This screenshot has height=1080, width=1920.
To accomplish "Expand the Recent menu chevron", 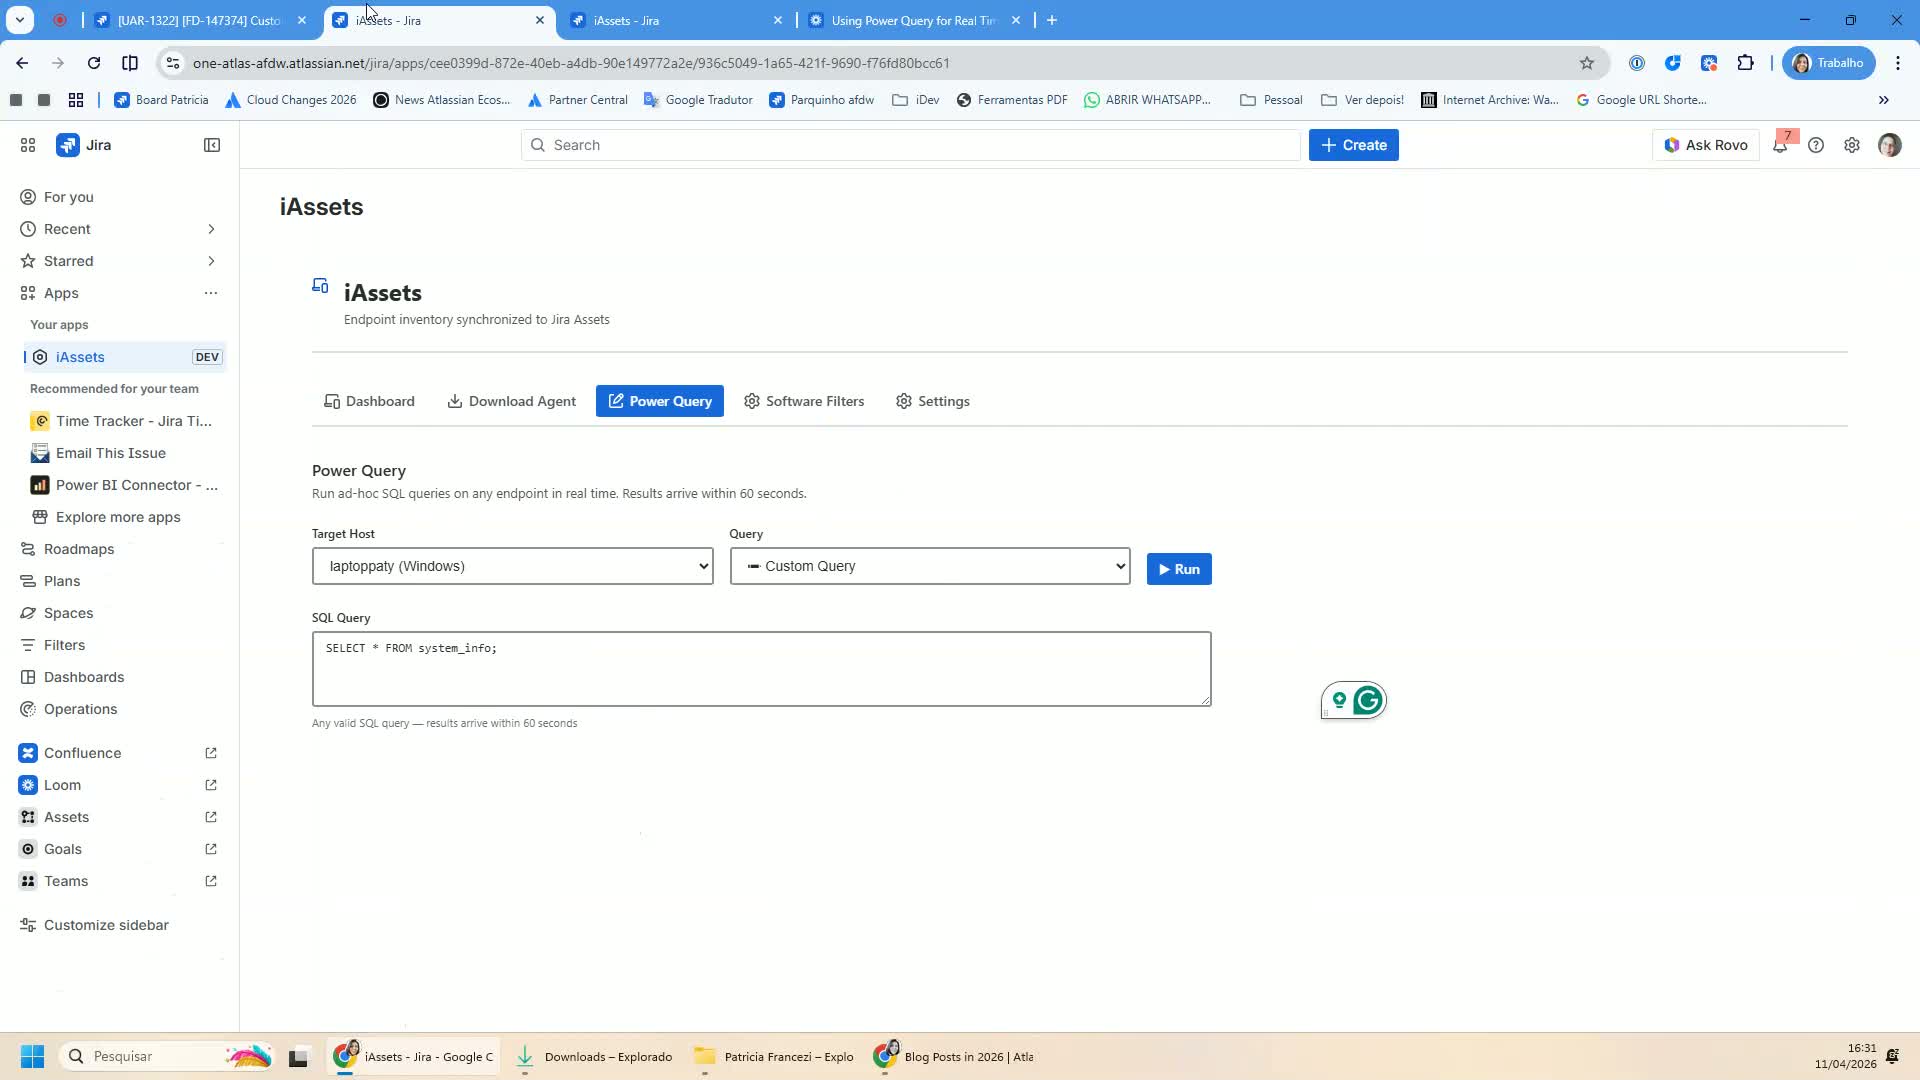I will (x=211, y=229).
